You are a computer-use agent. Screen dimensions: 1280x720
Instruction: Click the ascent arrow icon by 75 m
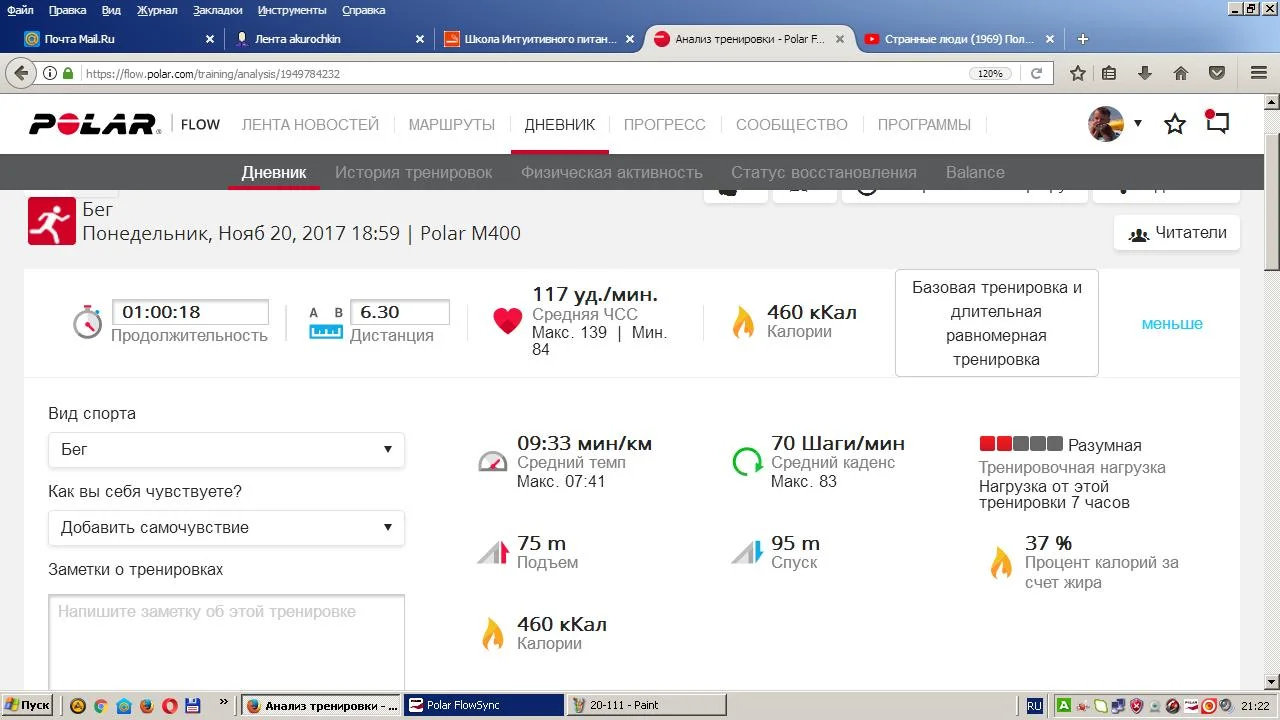493,551
